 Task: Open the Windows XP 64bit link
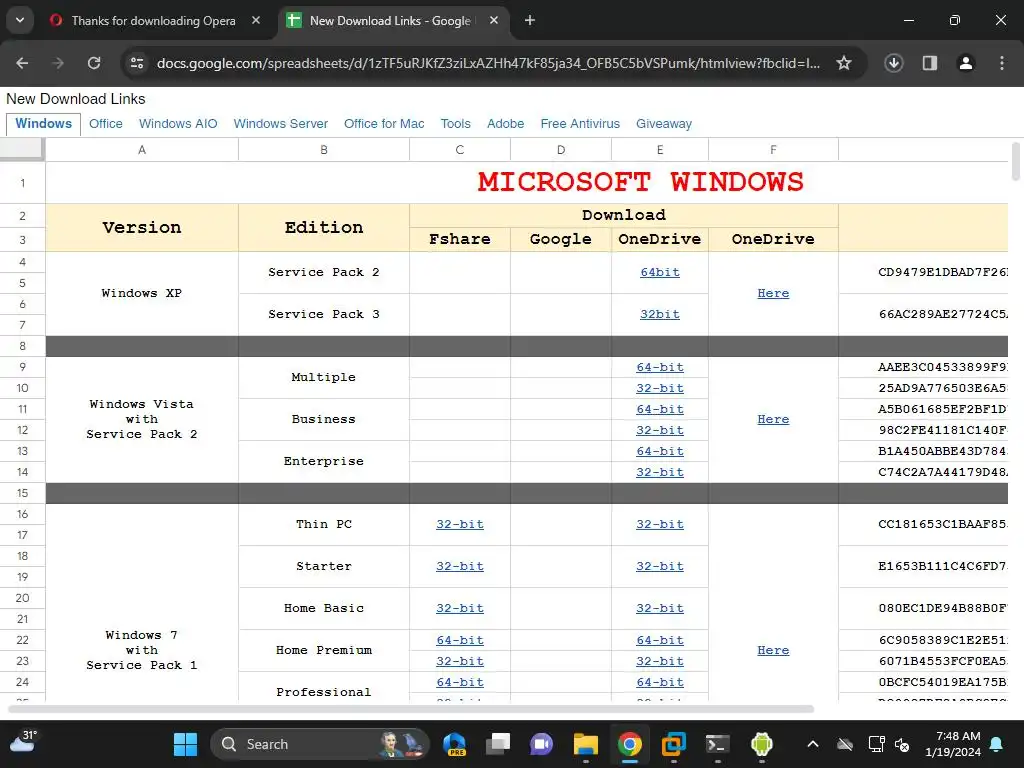(660, 272)
